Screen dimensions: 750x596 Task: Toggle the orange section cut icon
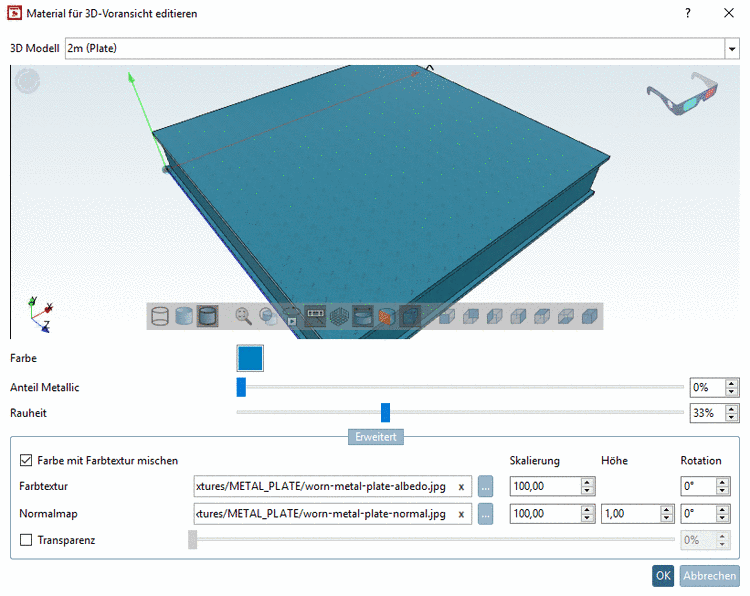(386, 316)
